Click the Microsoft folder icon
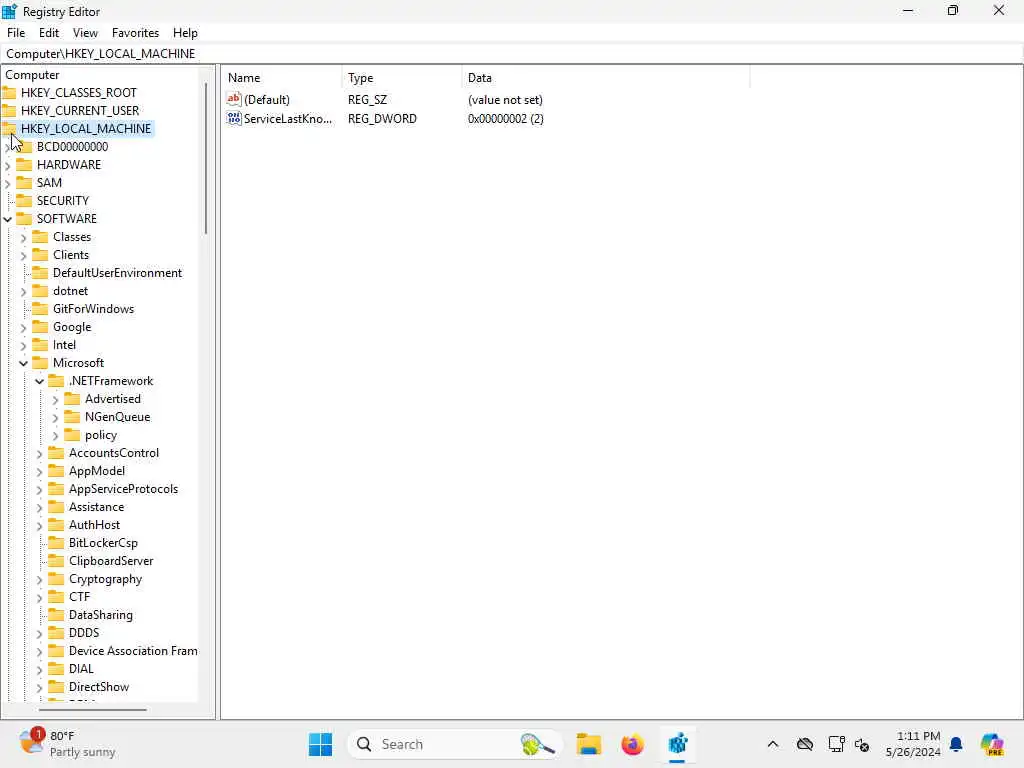Image resolution: width=1024 pixels, height=768 pixels. 40,363
